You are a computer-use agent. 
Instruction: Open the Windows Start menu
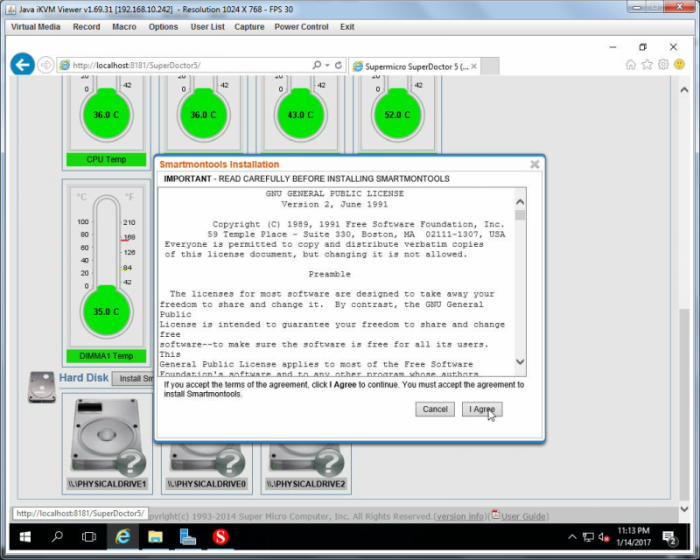point(25,537)
